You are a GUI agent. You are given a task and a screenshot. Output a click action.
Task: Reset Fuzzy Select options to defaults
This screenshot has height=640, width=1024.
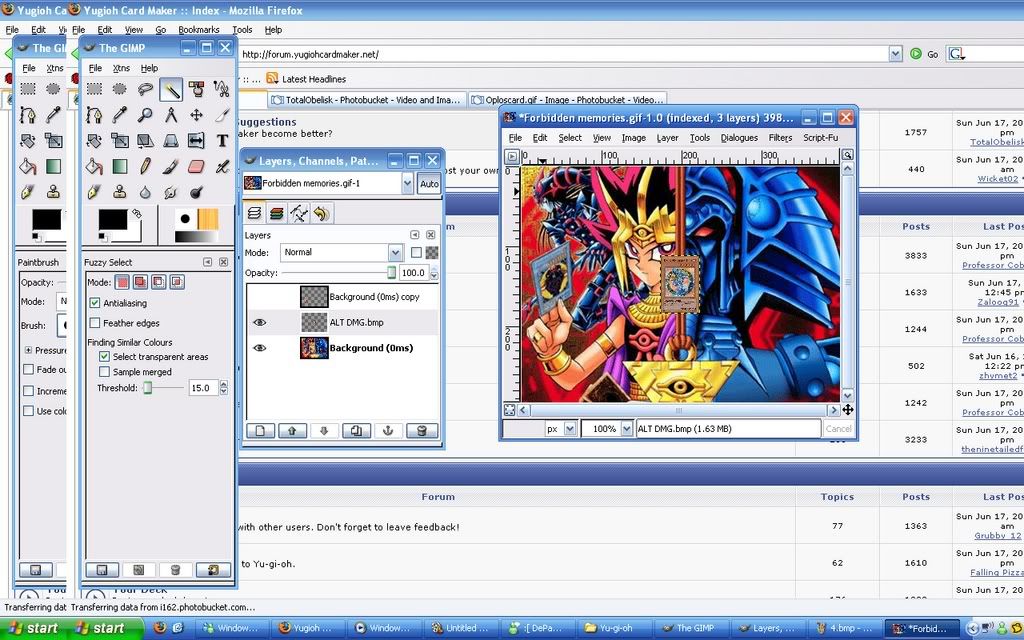214,570
